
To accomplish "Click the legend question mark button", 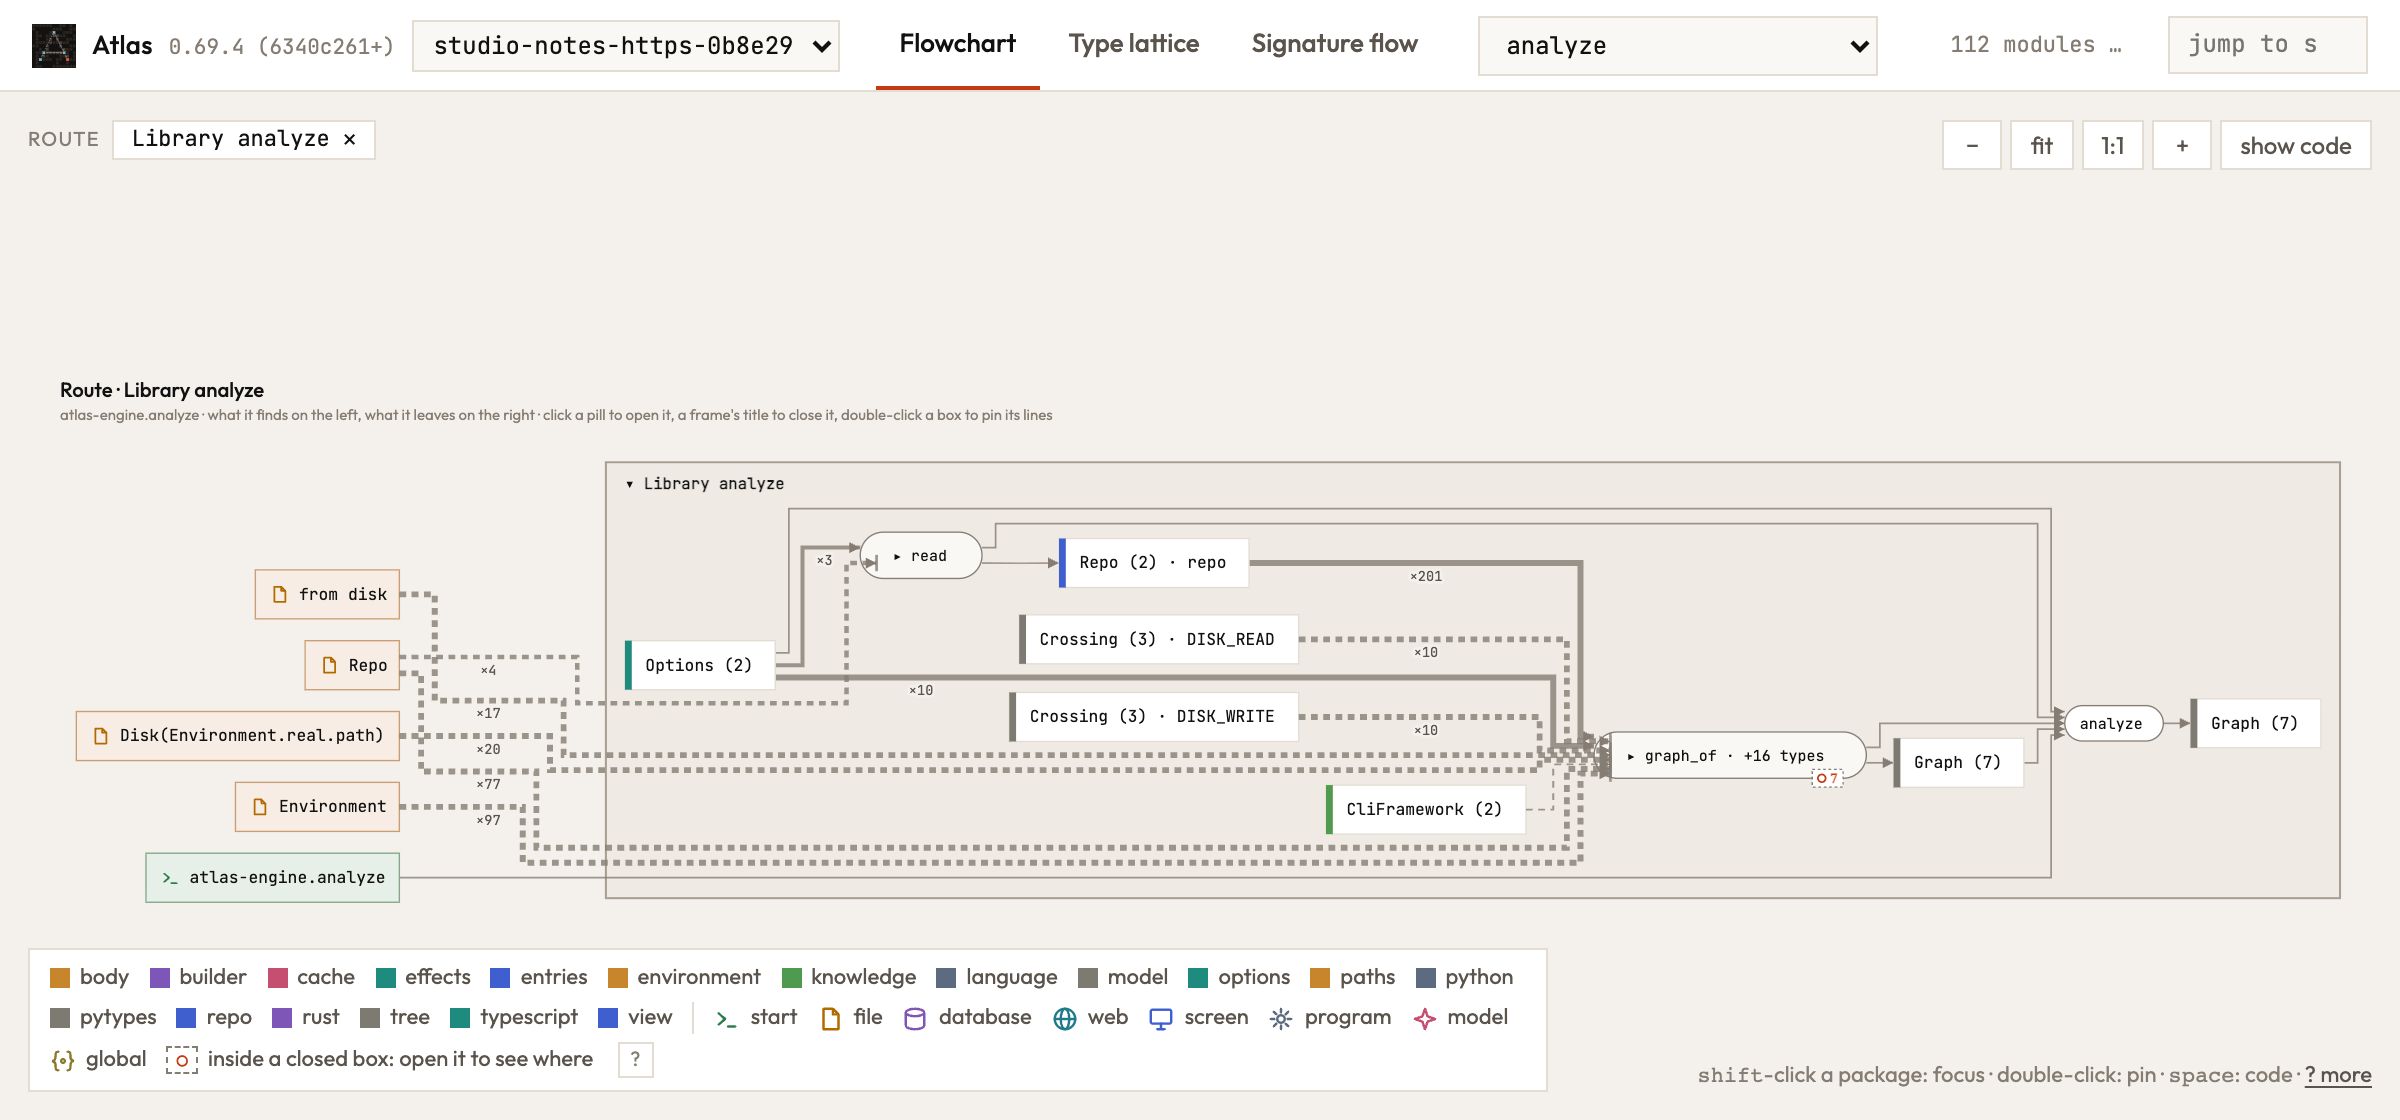I will [x=636, y=1060].
